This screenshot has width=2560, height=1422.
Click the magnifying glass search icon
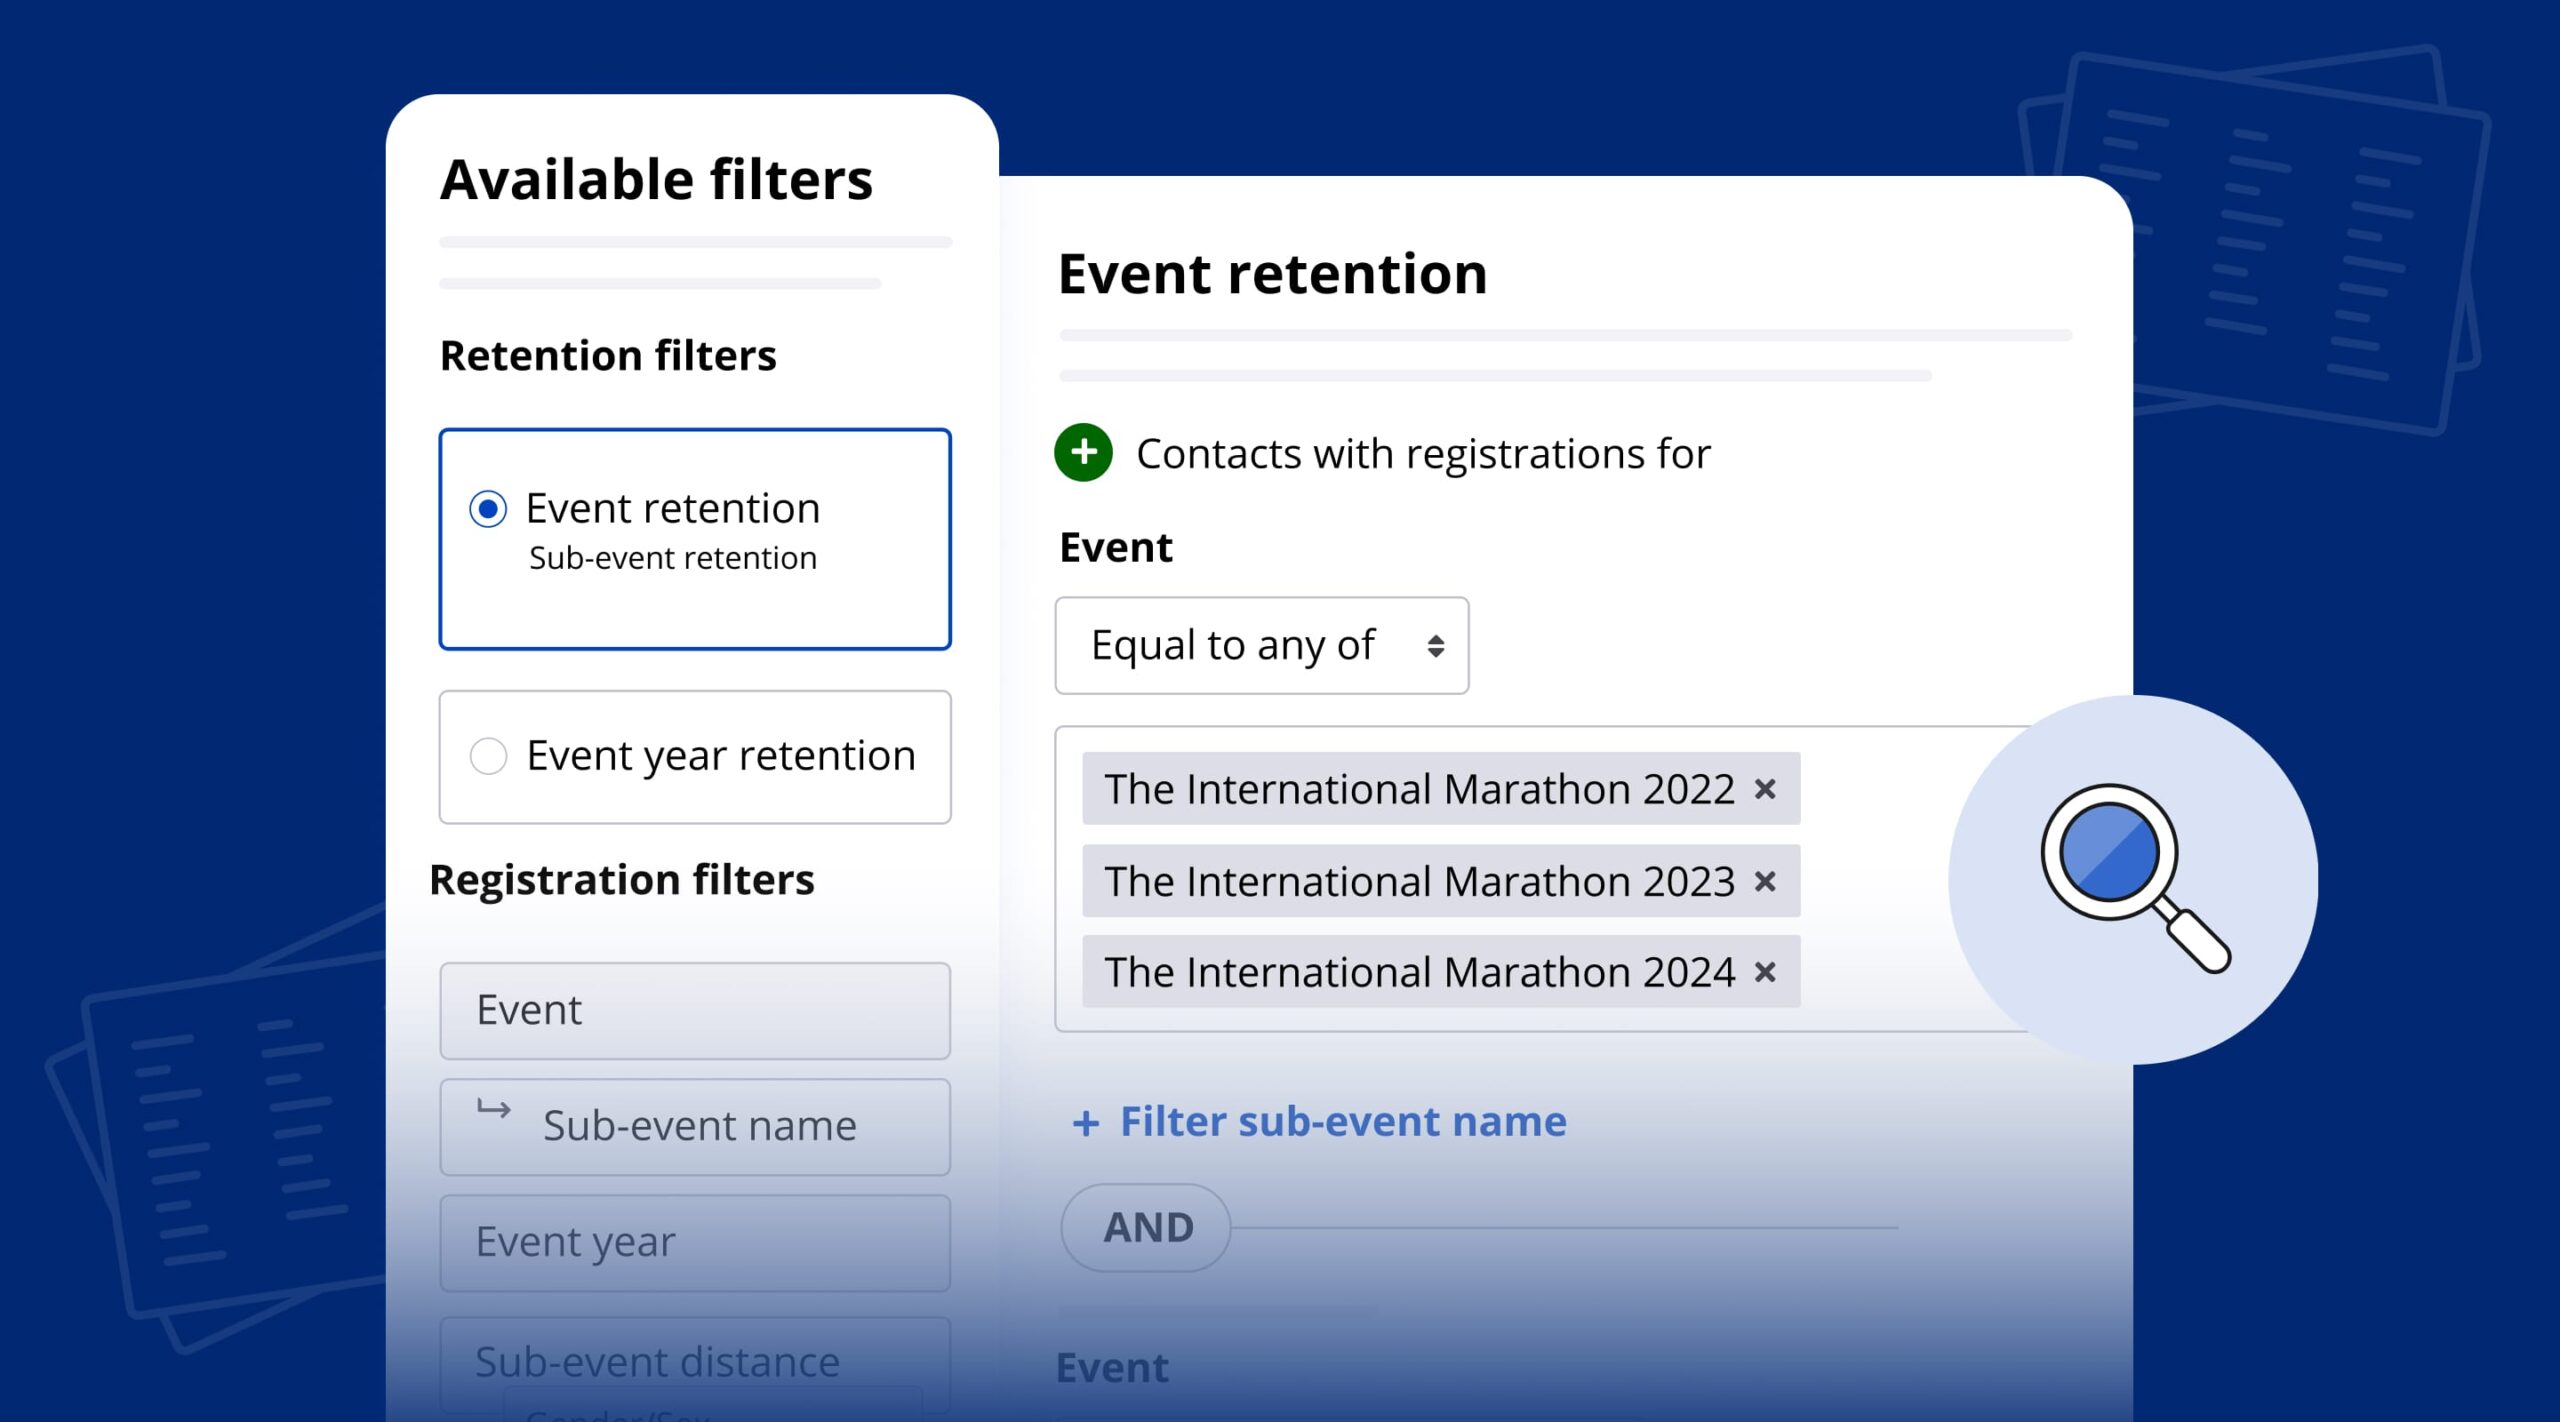click(2132, 877)
